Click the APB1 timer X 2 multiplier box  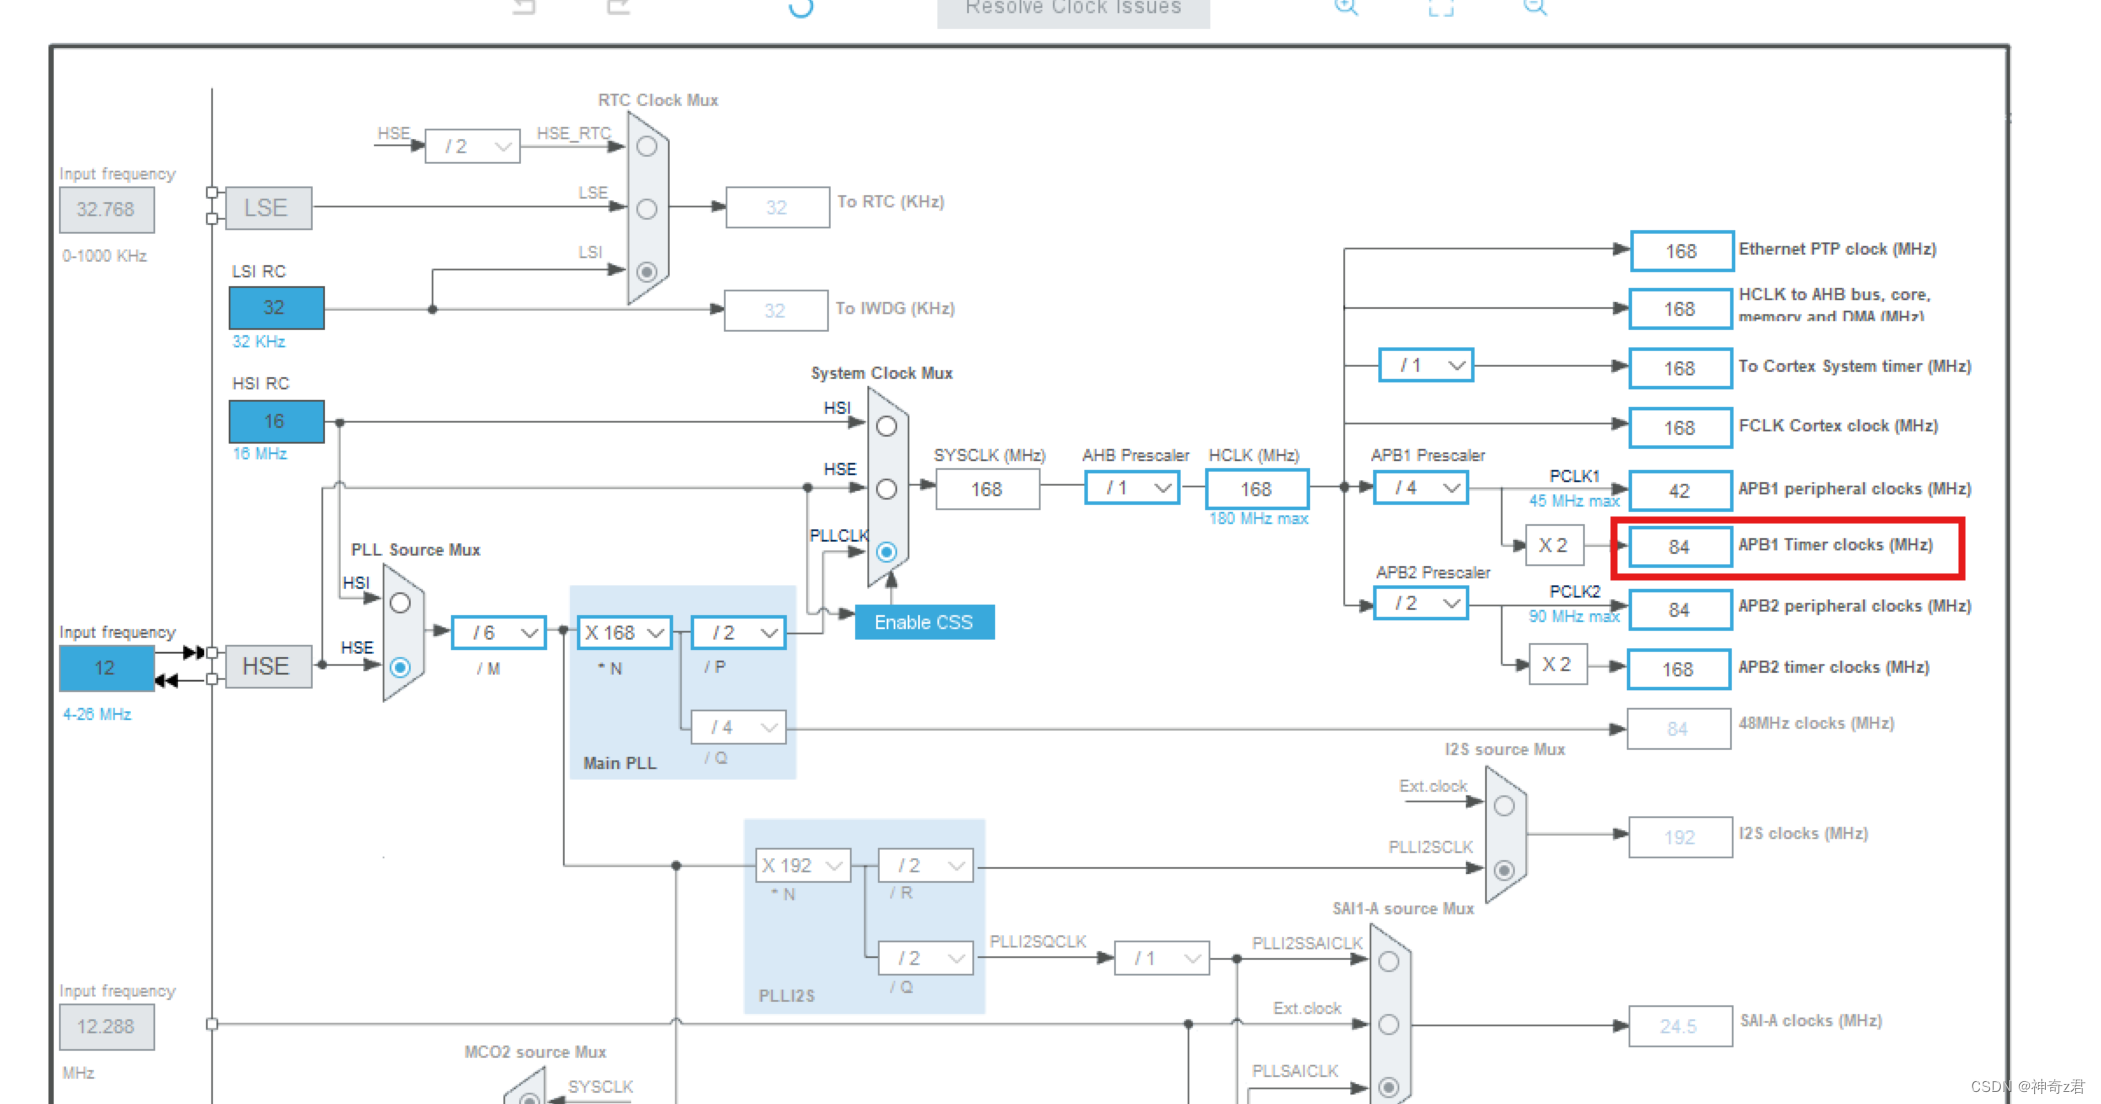[x=1553, y=546]
